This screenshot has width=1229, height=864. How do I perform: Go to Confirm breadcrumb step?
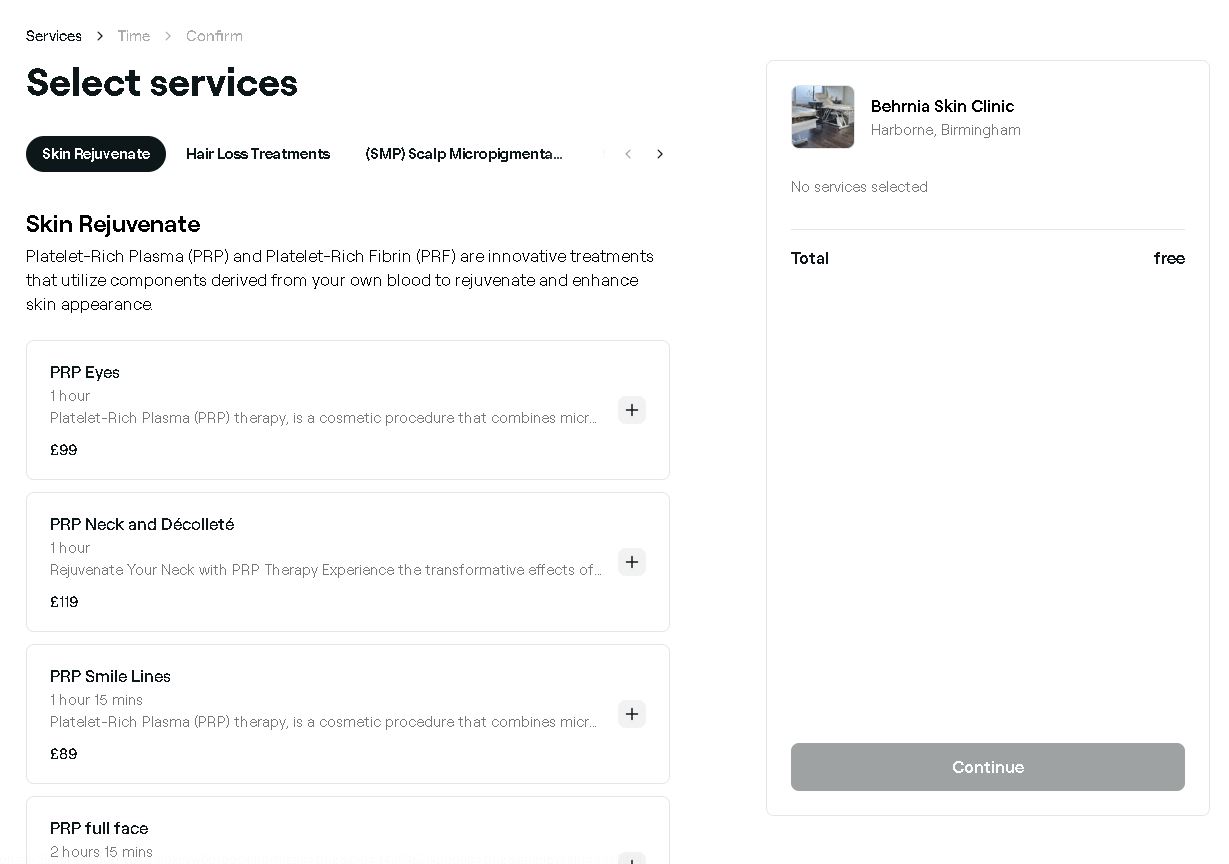tap(214, 36)
